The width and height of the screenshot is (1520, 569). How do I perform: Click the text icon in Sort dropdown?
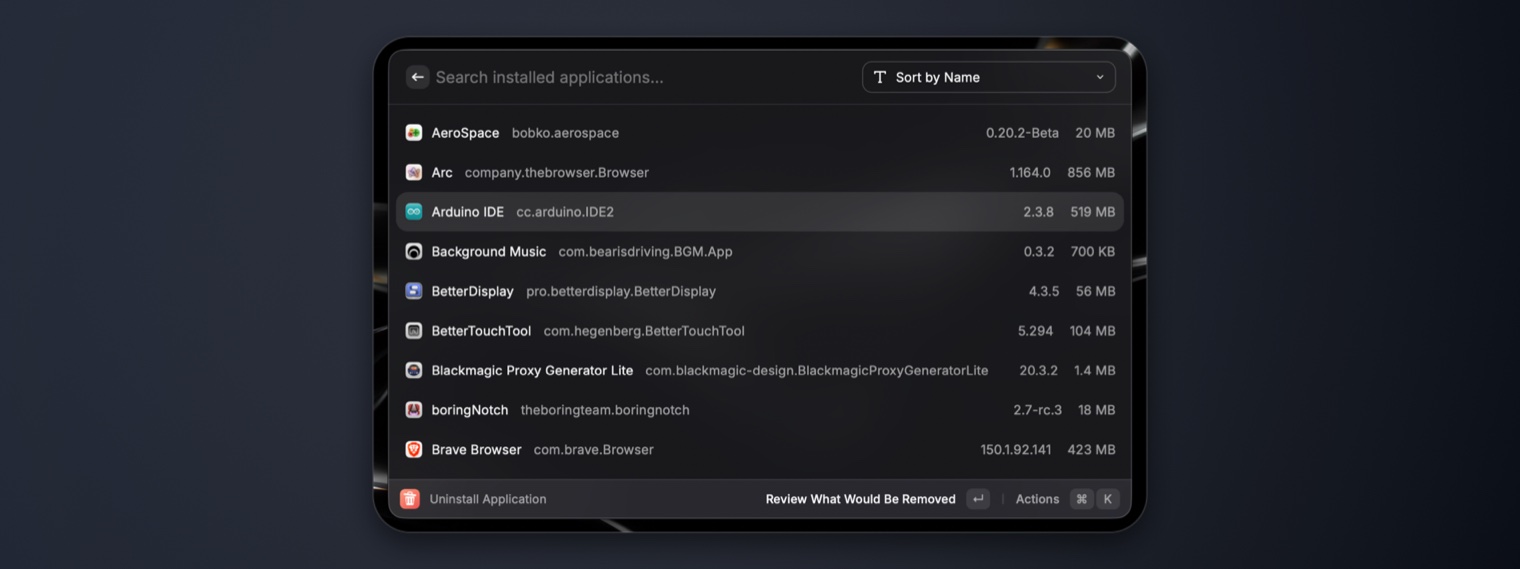(880, 77)
